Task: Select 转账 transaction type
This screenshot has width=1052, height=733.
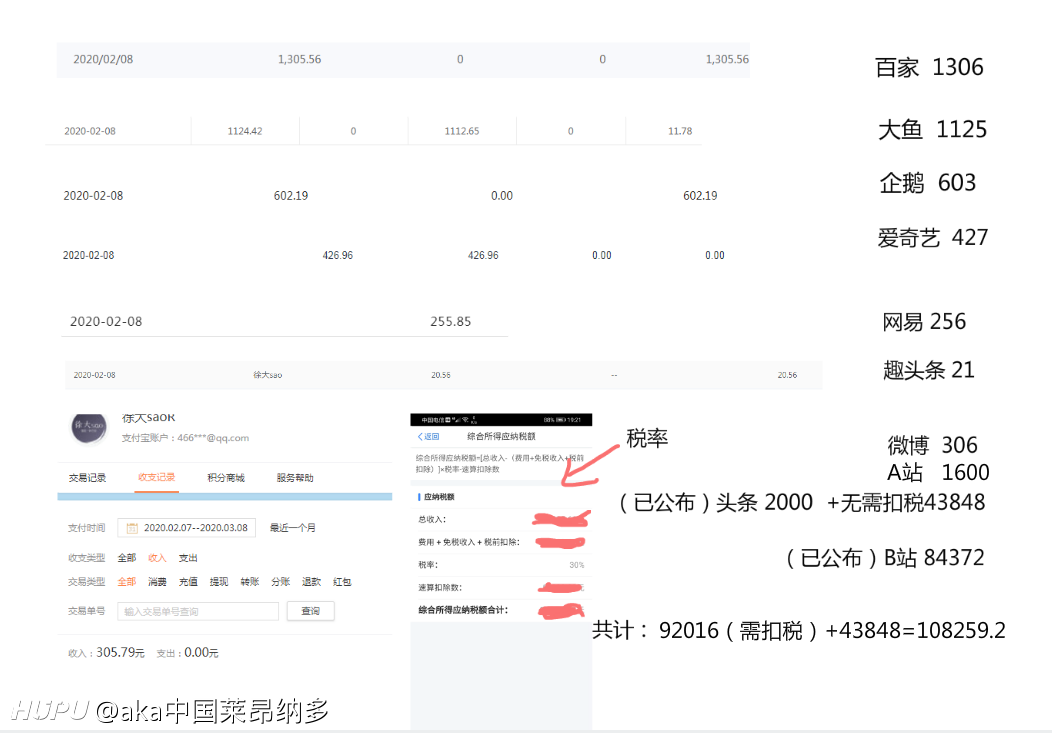Action: tap(250, 581)
